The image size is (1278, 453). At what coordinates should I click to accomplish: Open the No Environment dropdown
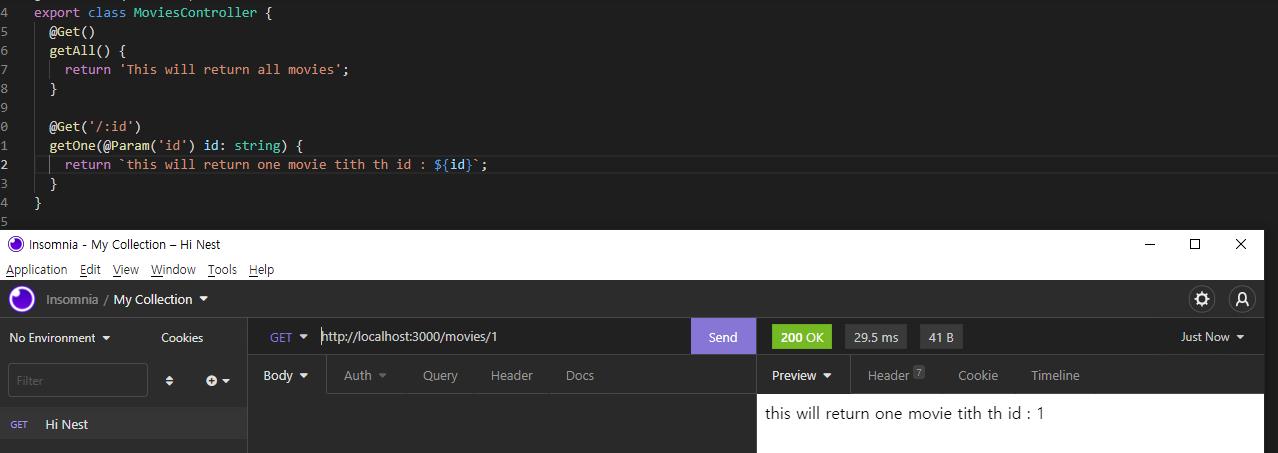[60, 338]
